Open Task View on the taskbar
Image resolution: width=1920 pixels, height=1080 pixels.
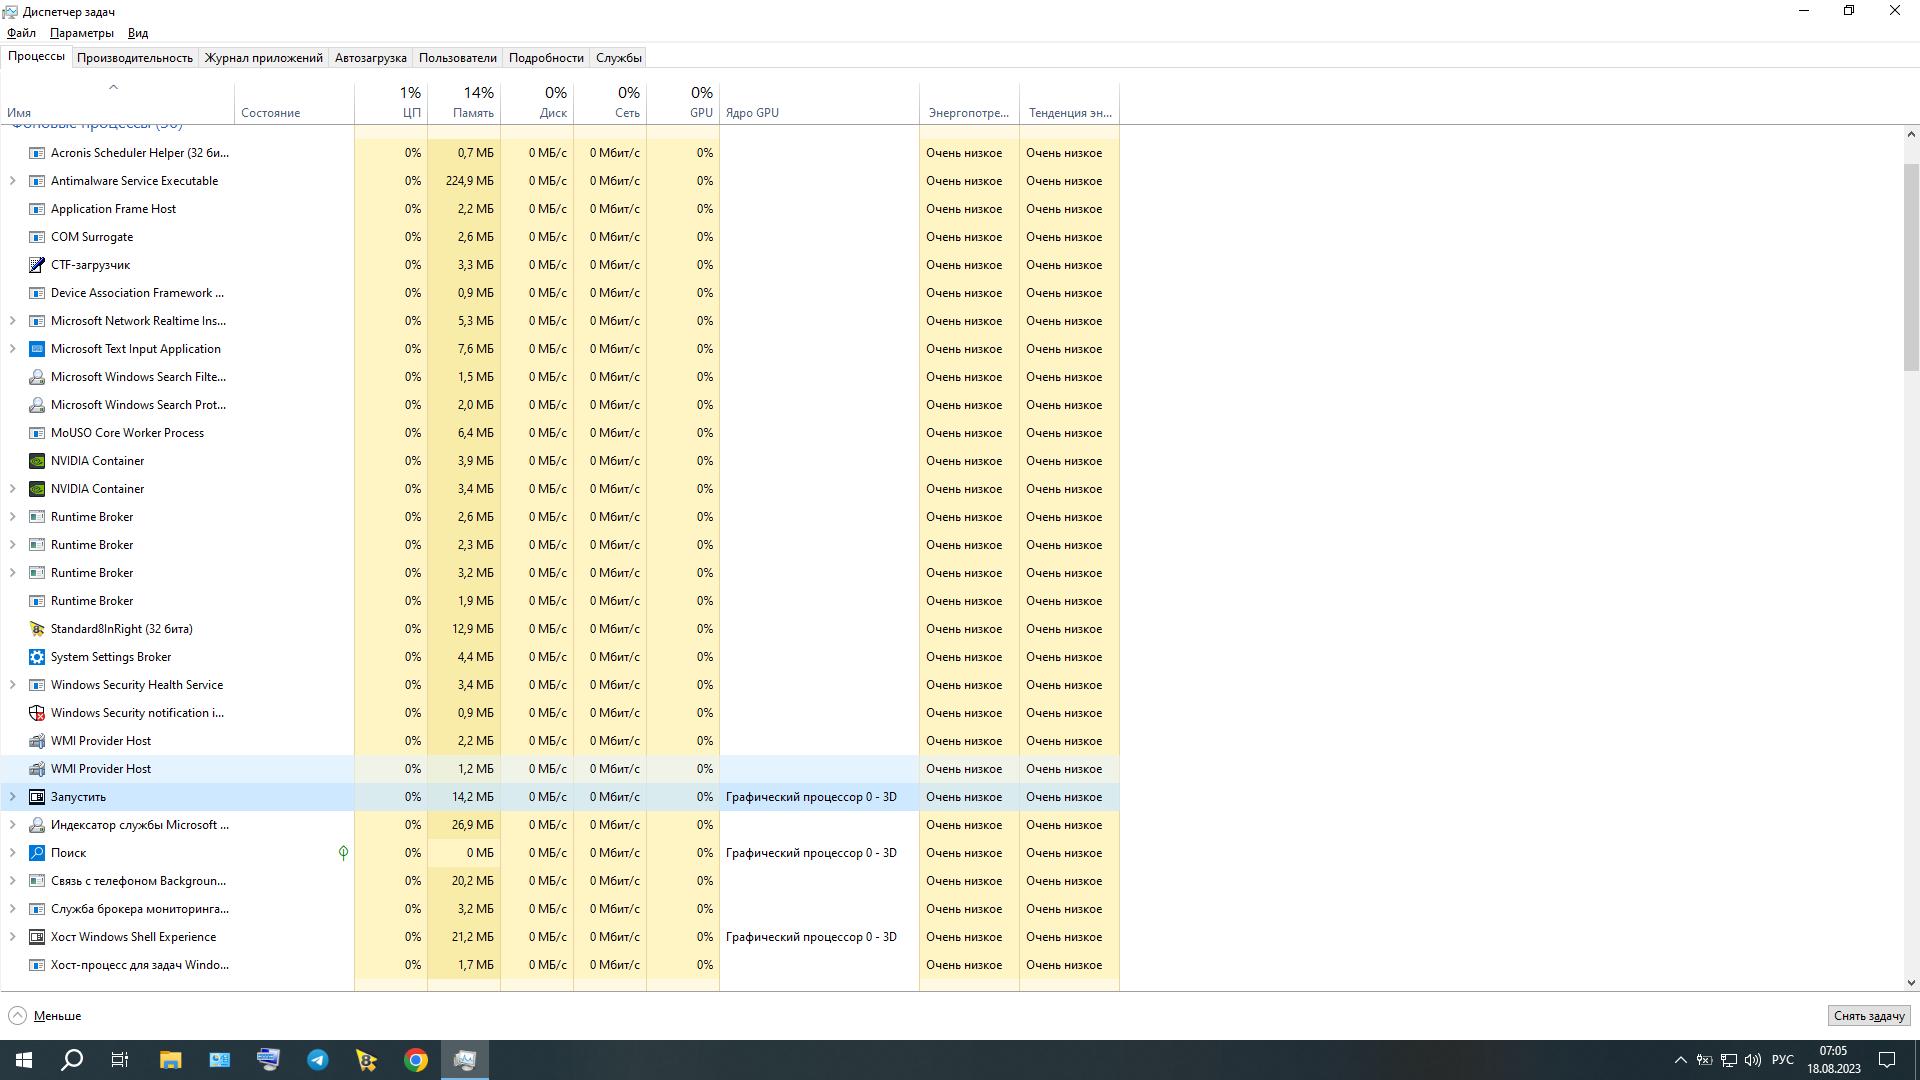click(x=120, y=1060)
